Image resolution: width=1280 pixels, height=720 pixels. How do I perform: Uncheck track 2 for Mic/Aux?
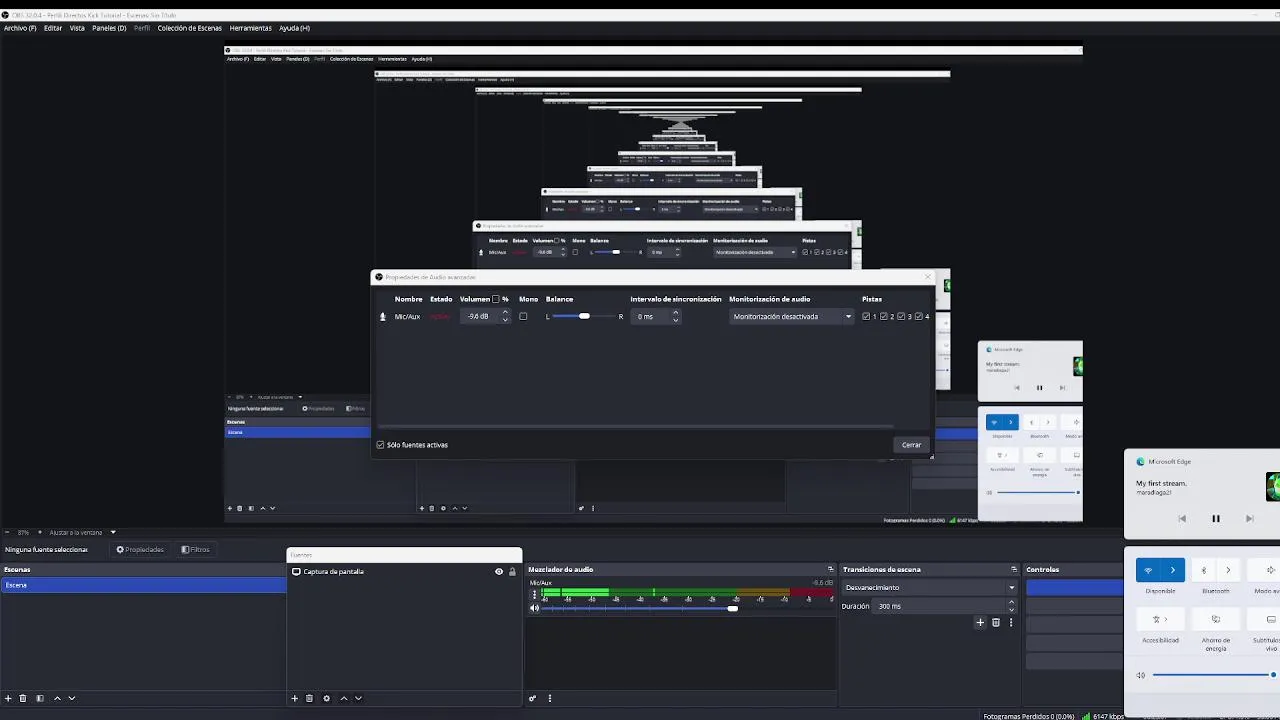884,316
